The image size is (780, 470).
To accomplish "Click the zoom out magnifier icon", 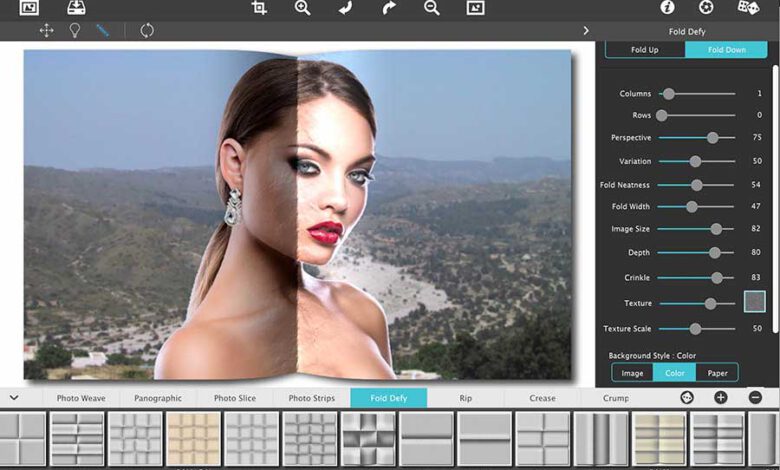I will (432, 8).
